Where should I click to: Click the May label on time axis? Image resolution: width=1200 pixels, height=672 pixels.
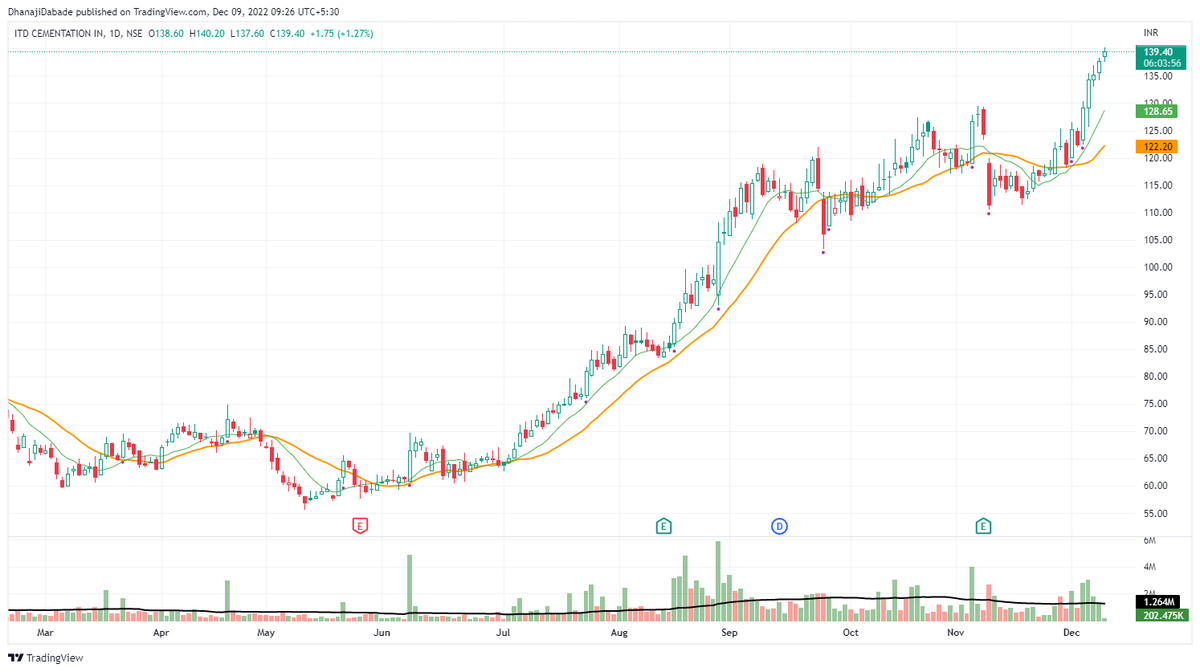point(266,633)
